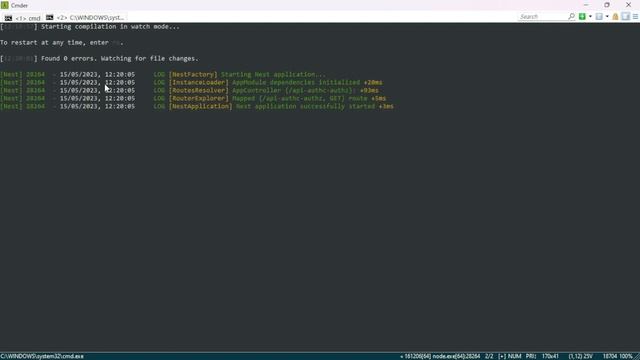Screen dimensions: 640x360
Task: Click console icon on the <1> cmd tab
Action: click(x=8, y=18)
